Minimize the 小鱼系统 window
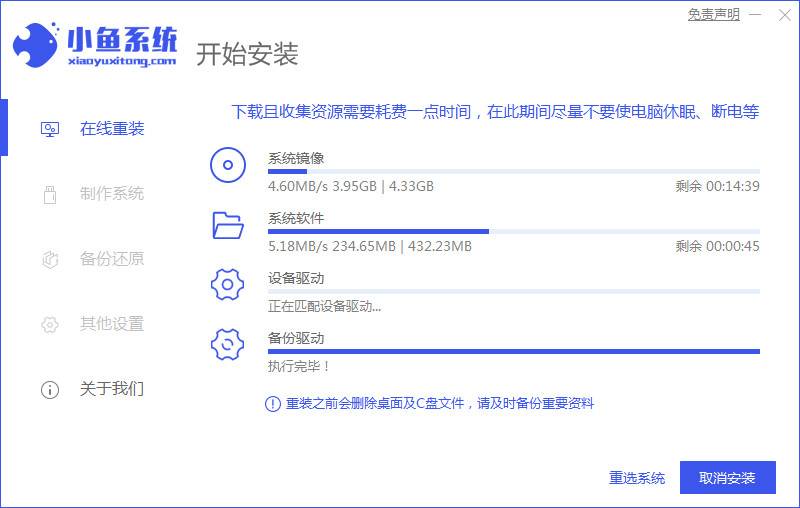The height and width of the screenshot is (508, 800). [x=756, y=15]
